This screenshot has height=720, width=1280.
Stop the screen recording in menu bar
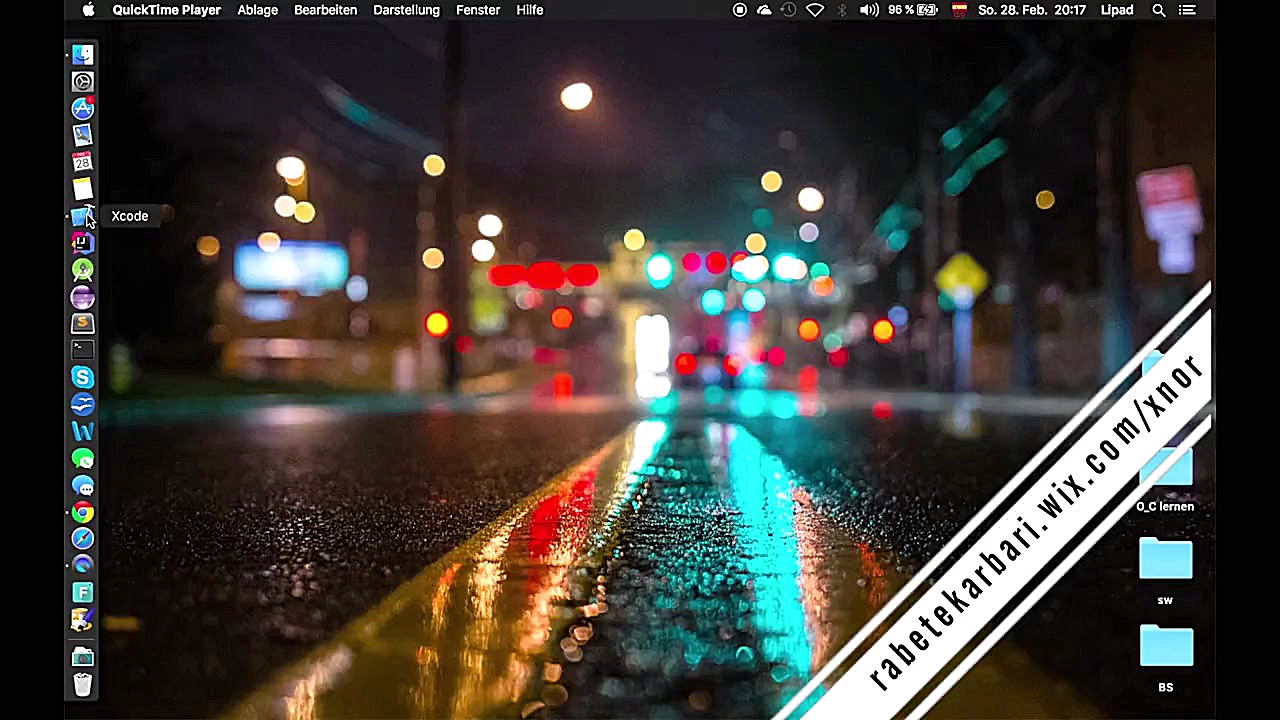point(740,10)
